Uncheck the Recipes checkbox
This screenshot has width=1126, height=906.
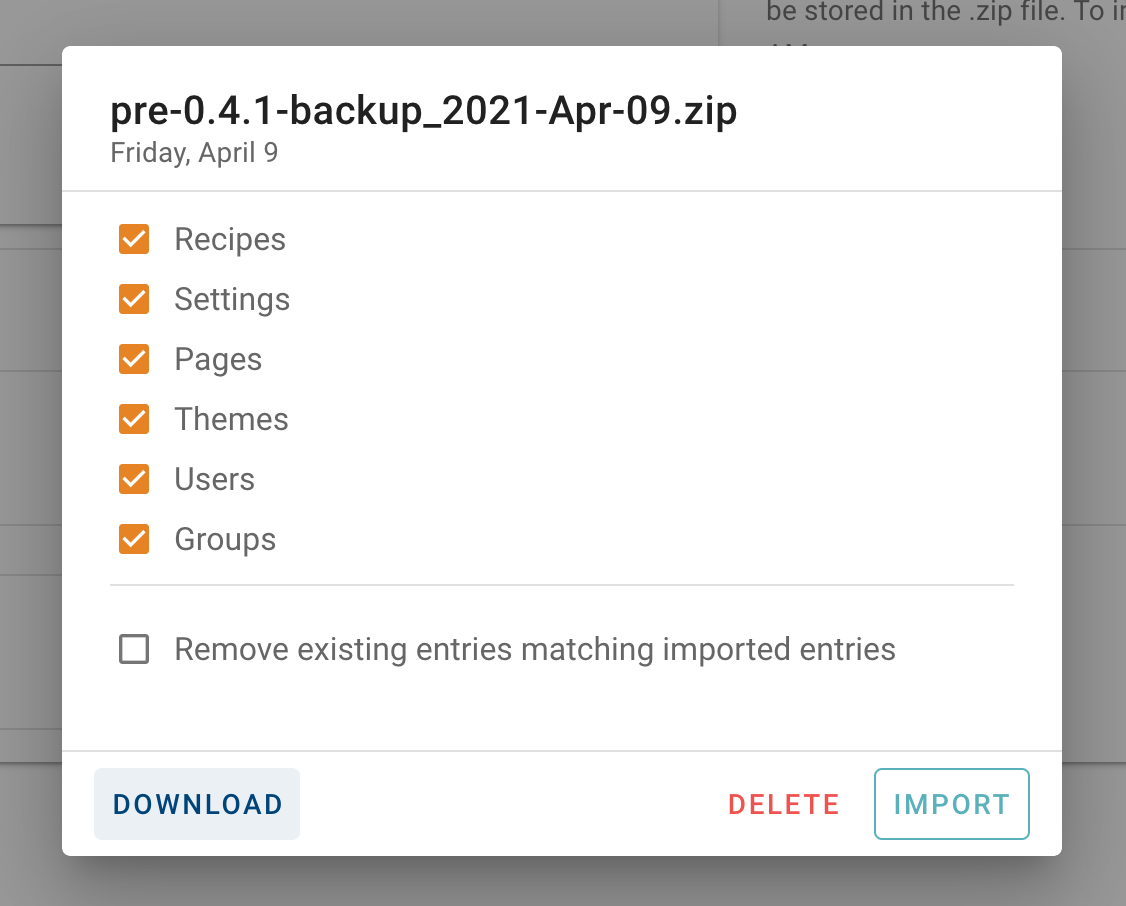coord(134,239)
